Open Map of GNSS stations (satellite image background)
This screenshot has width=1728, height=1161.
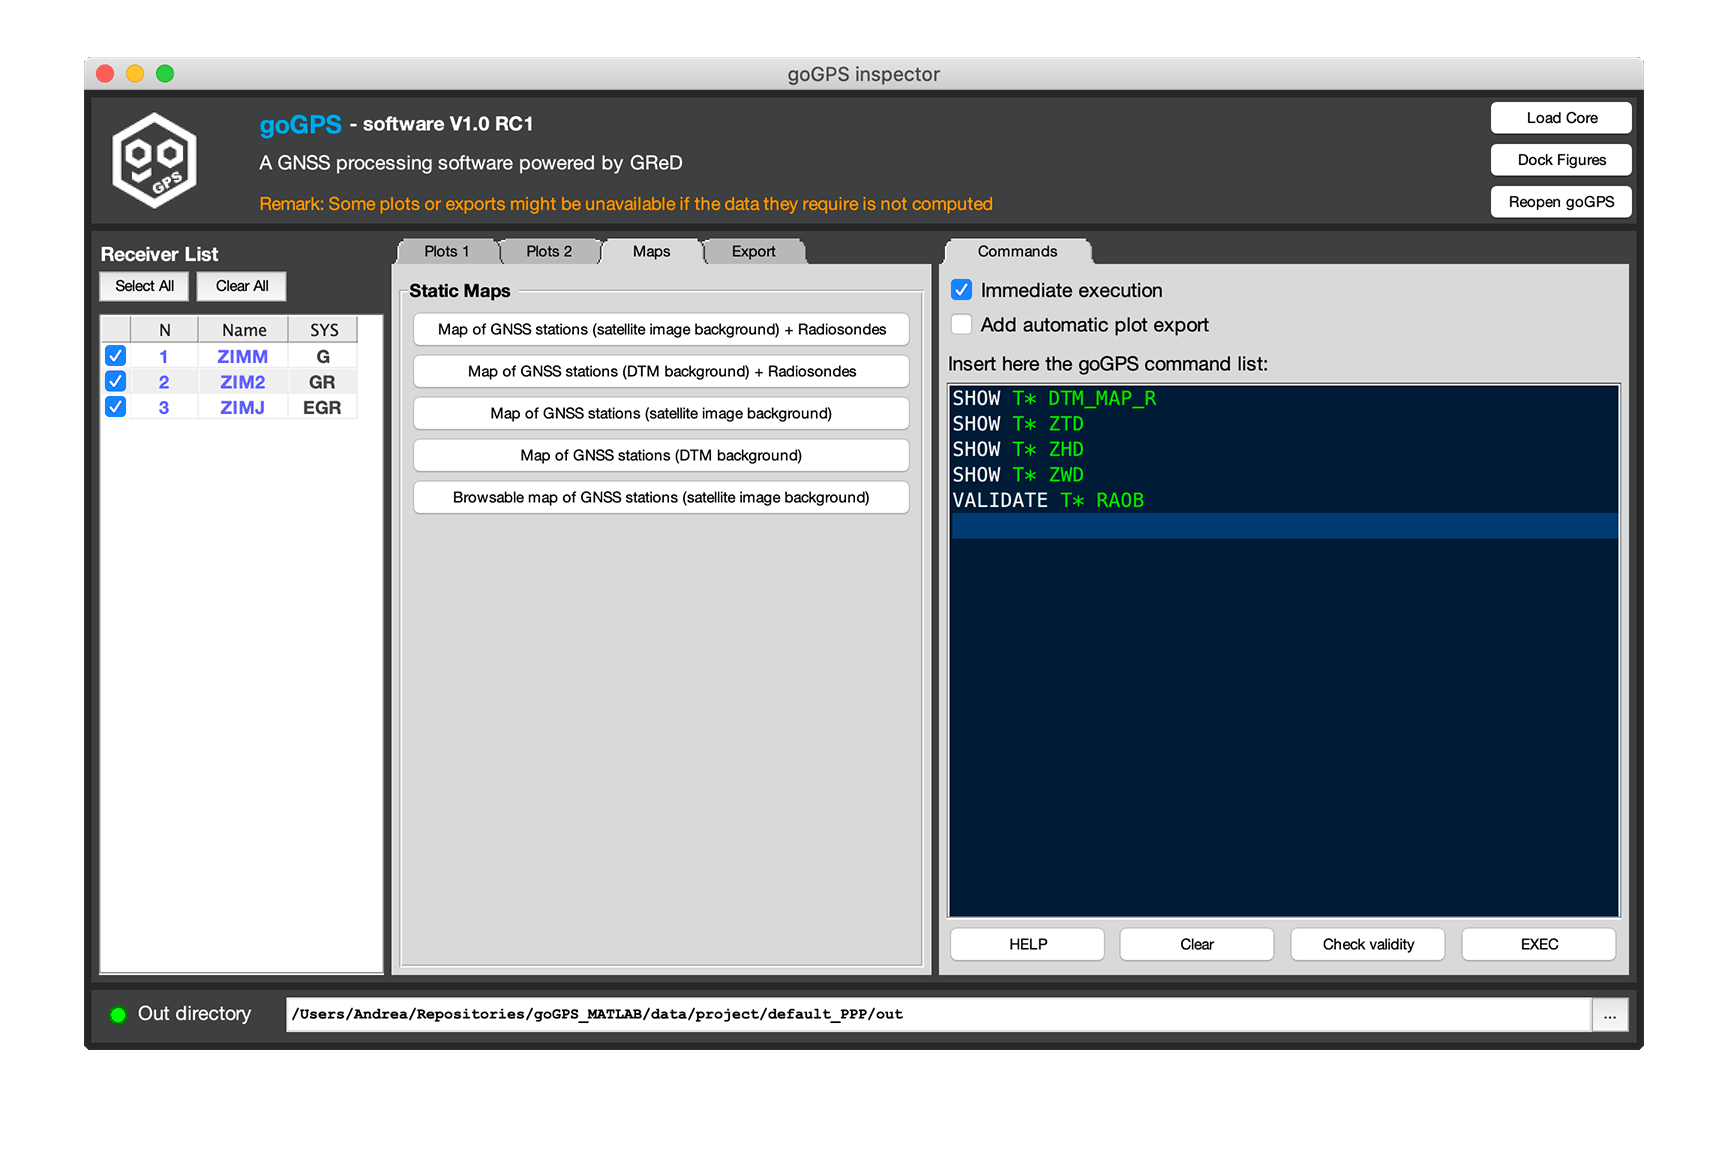(x=661, y=413)
